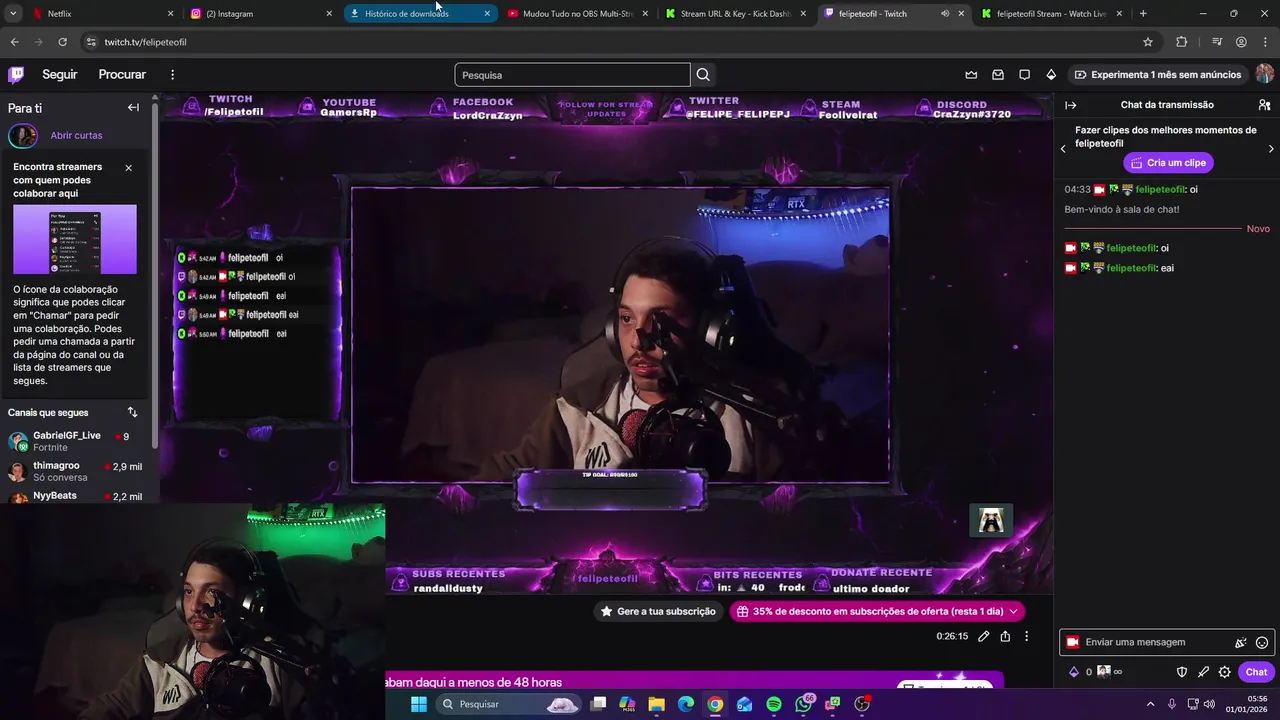Viewport: 1280px width, 720px height.
Task: Open chat settings gear
Action: click(1225, 672)
